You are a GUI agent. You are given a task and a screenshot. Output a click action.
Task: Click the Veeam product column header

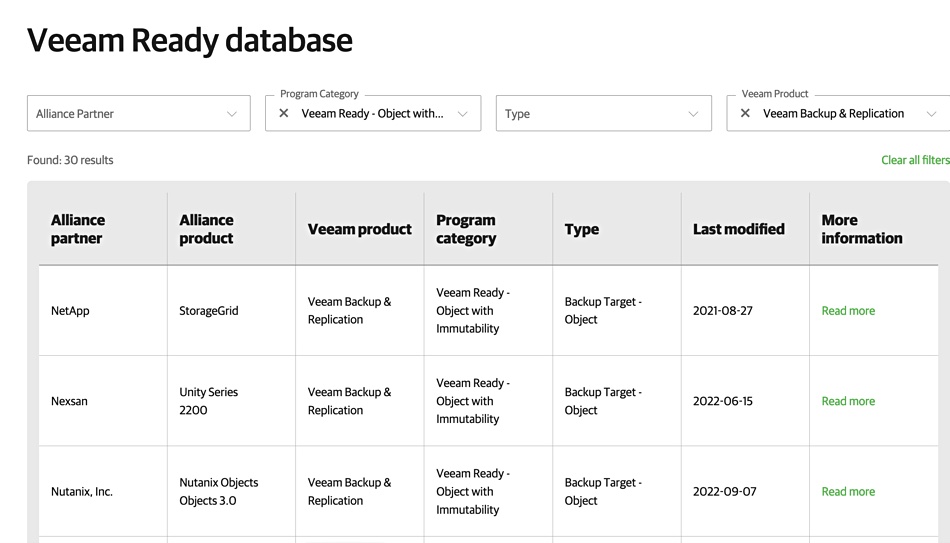point(359,229)
